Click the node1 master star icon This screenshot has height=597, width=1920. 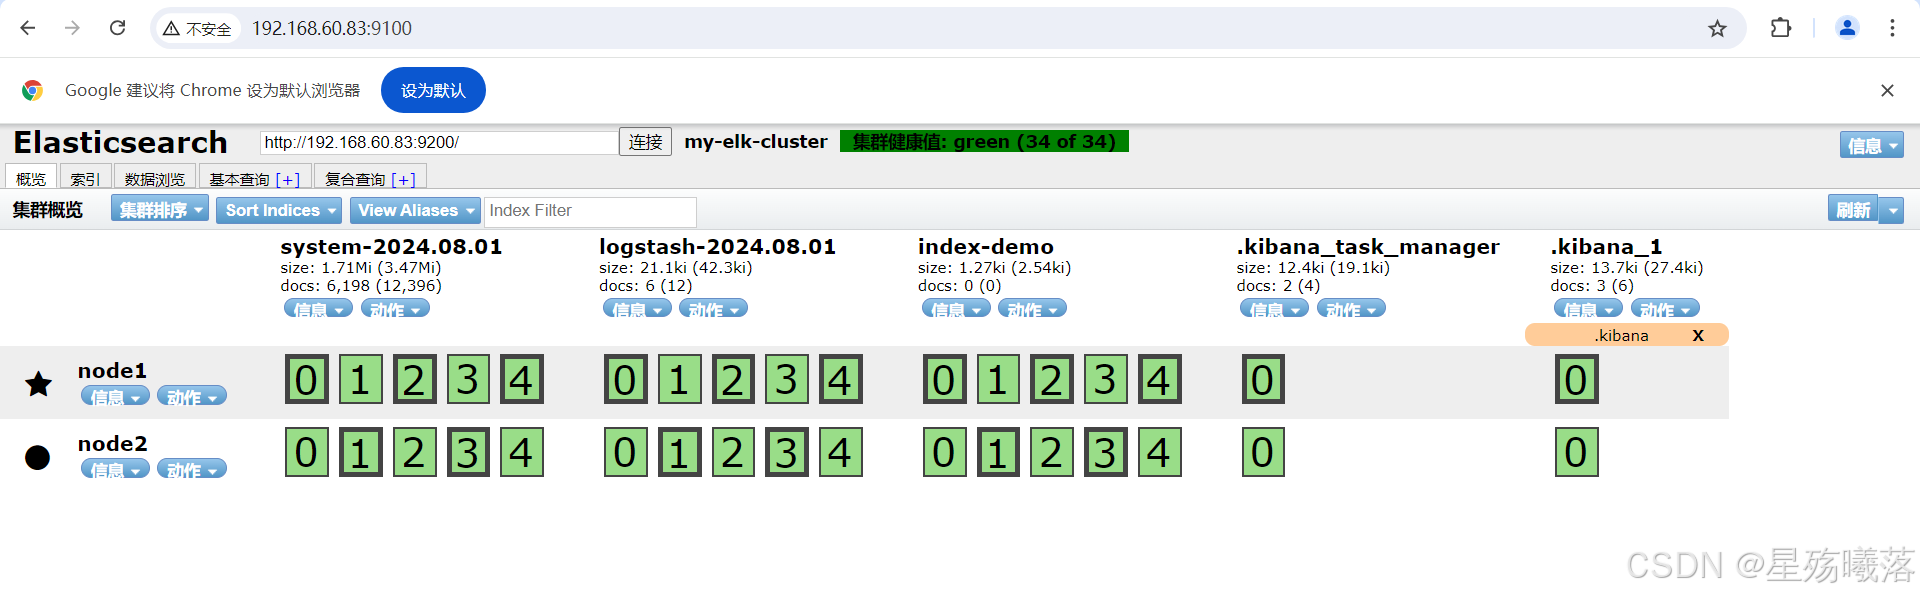38,384
